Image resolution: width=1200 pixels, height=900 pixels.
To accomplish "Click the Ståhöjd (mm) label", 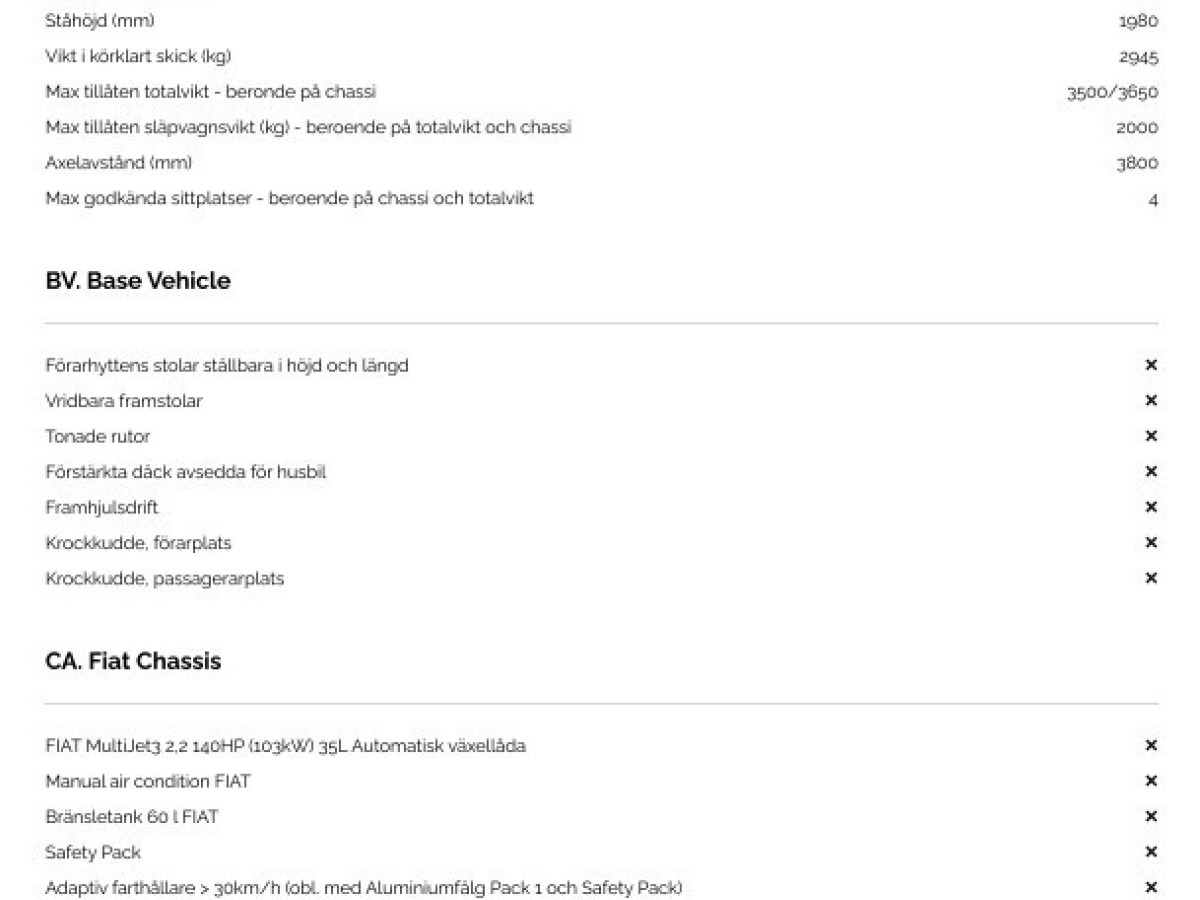I will pyautogui.click(x=100, y=21).
